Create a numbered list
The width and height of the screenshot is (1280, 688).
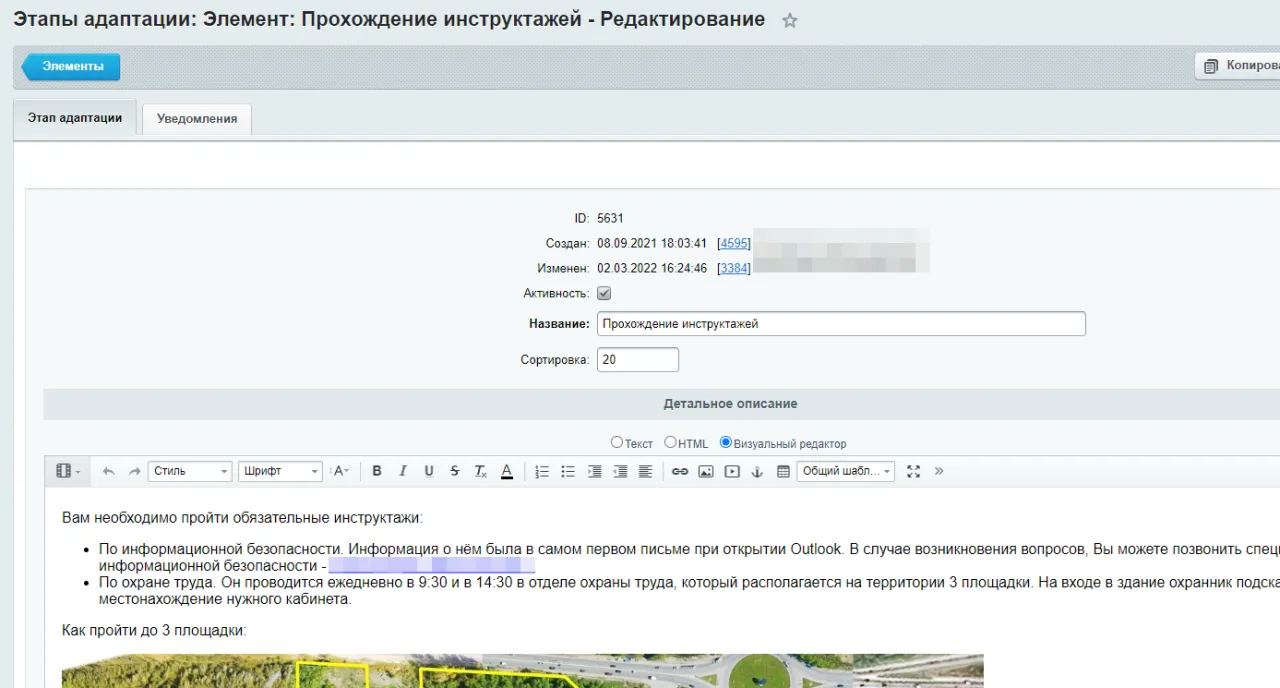coord(541,471)
